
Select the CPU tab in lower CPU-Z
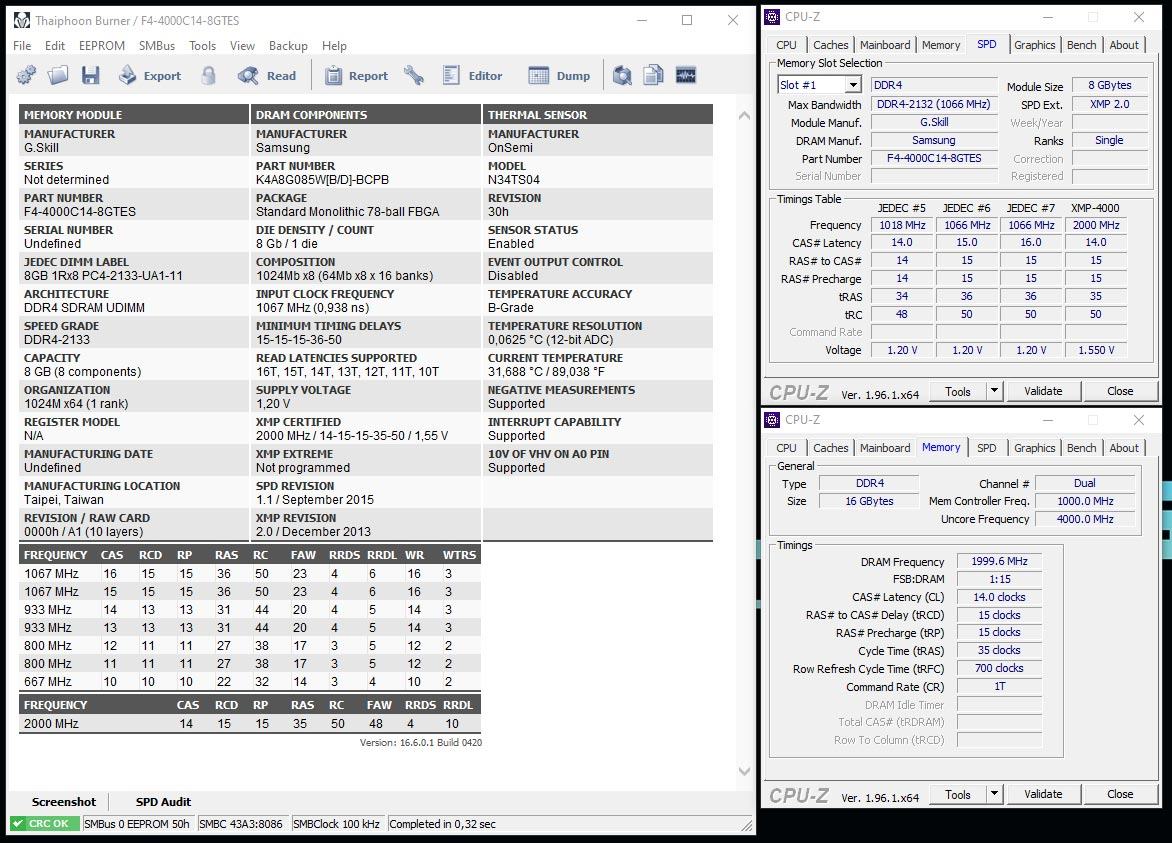point(786,448)
